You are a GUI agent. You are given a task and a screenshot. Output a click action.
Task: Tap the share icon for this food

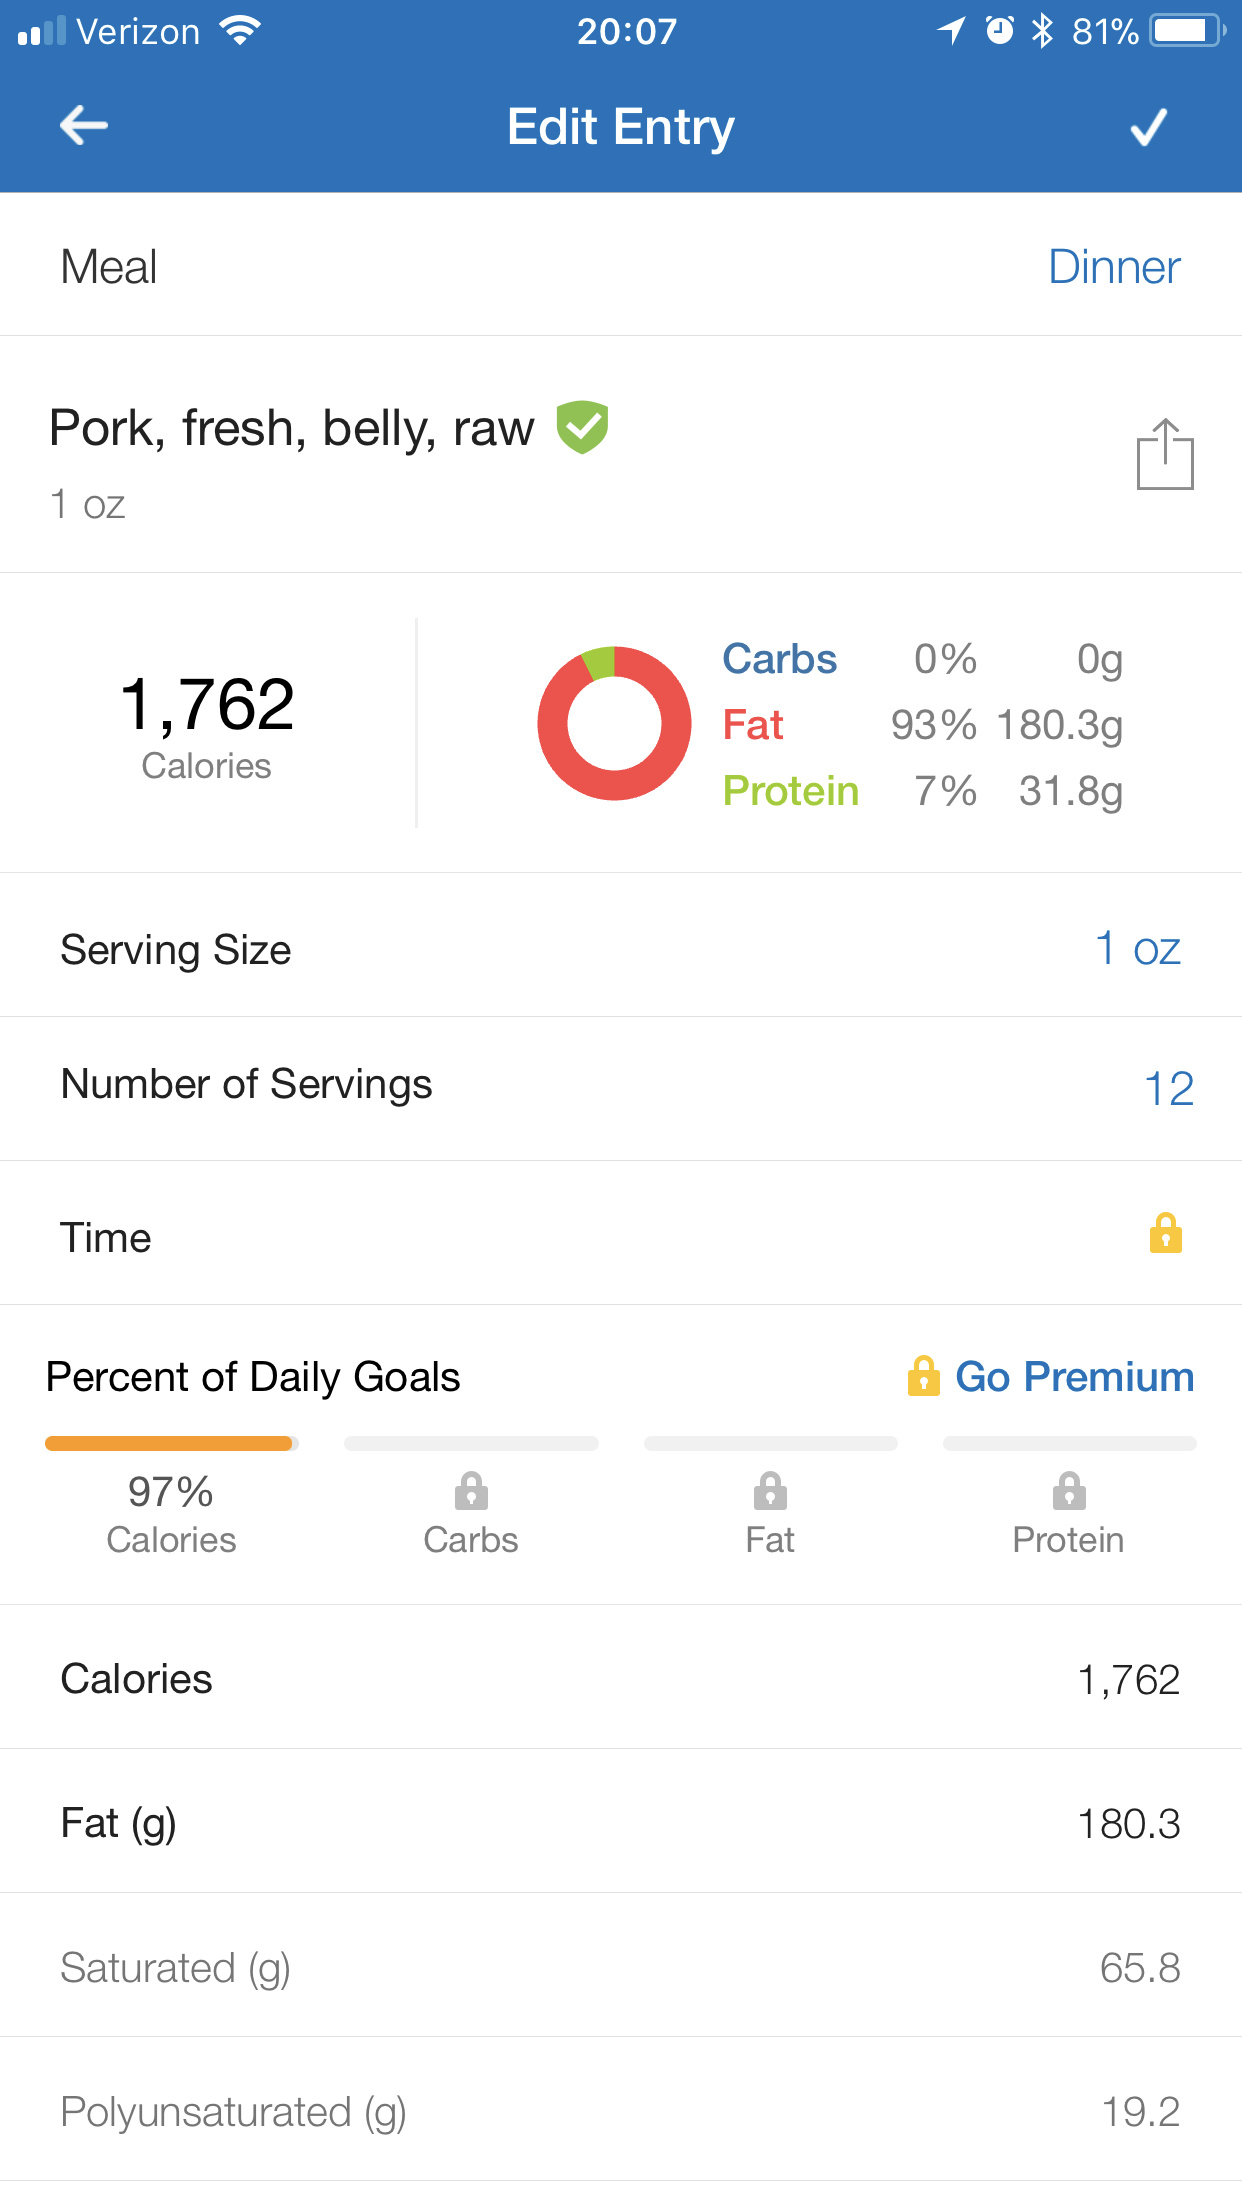click(x=1165, y=455)
